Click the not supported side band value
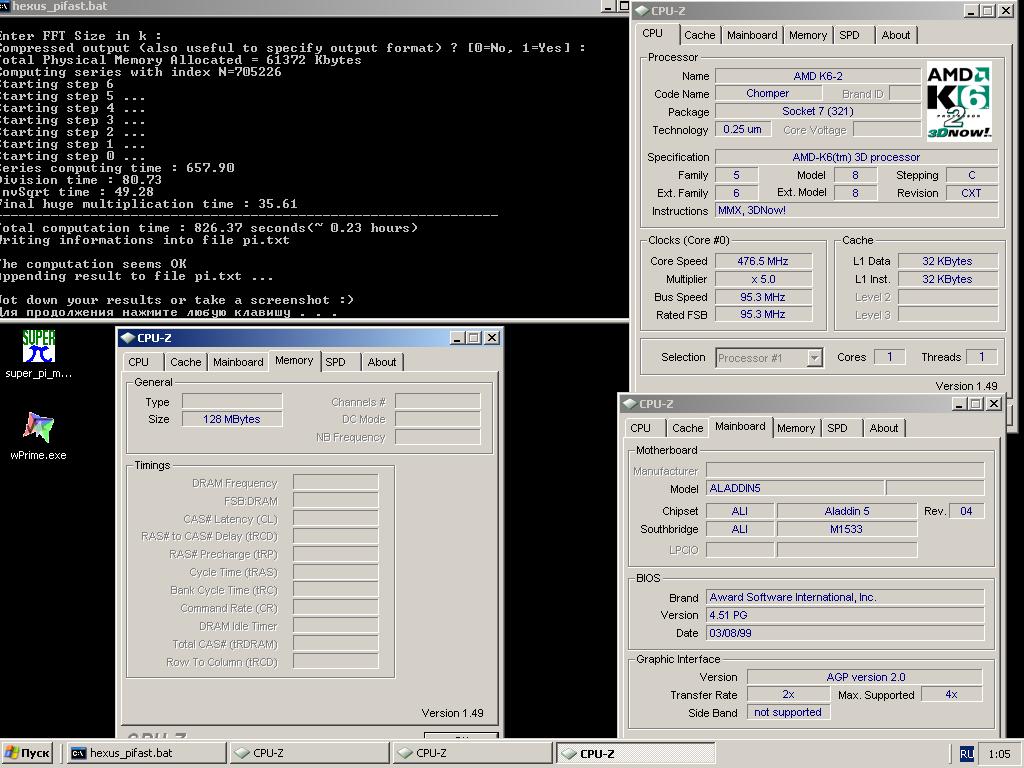1024x768 pixels. pos(788,712)
